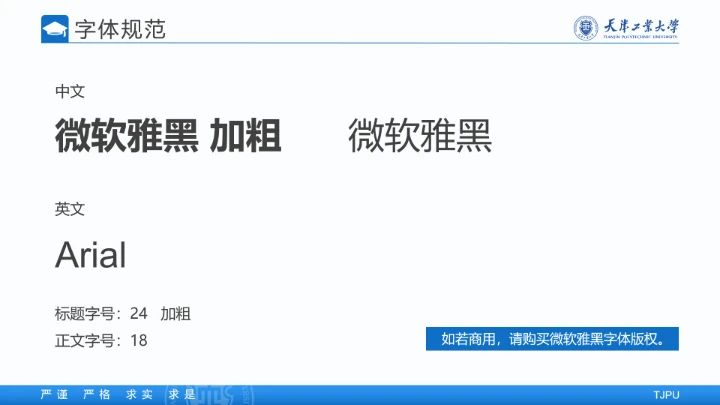This screenshot has width=720, height=405.
Task: Click the blue graduation cap icon
Action: (55, 29)
